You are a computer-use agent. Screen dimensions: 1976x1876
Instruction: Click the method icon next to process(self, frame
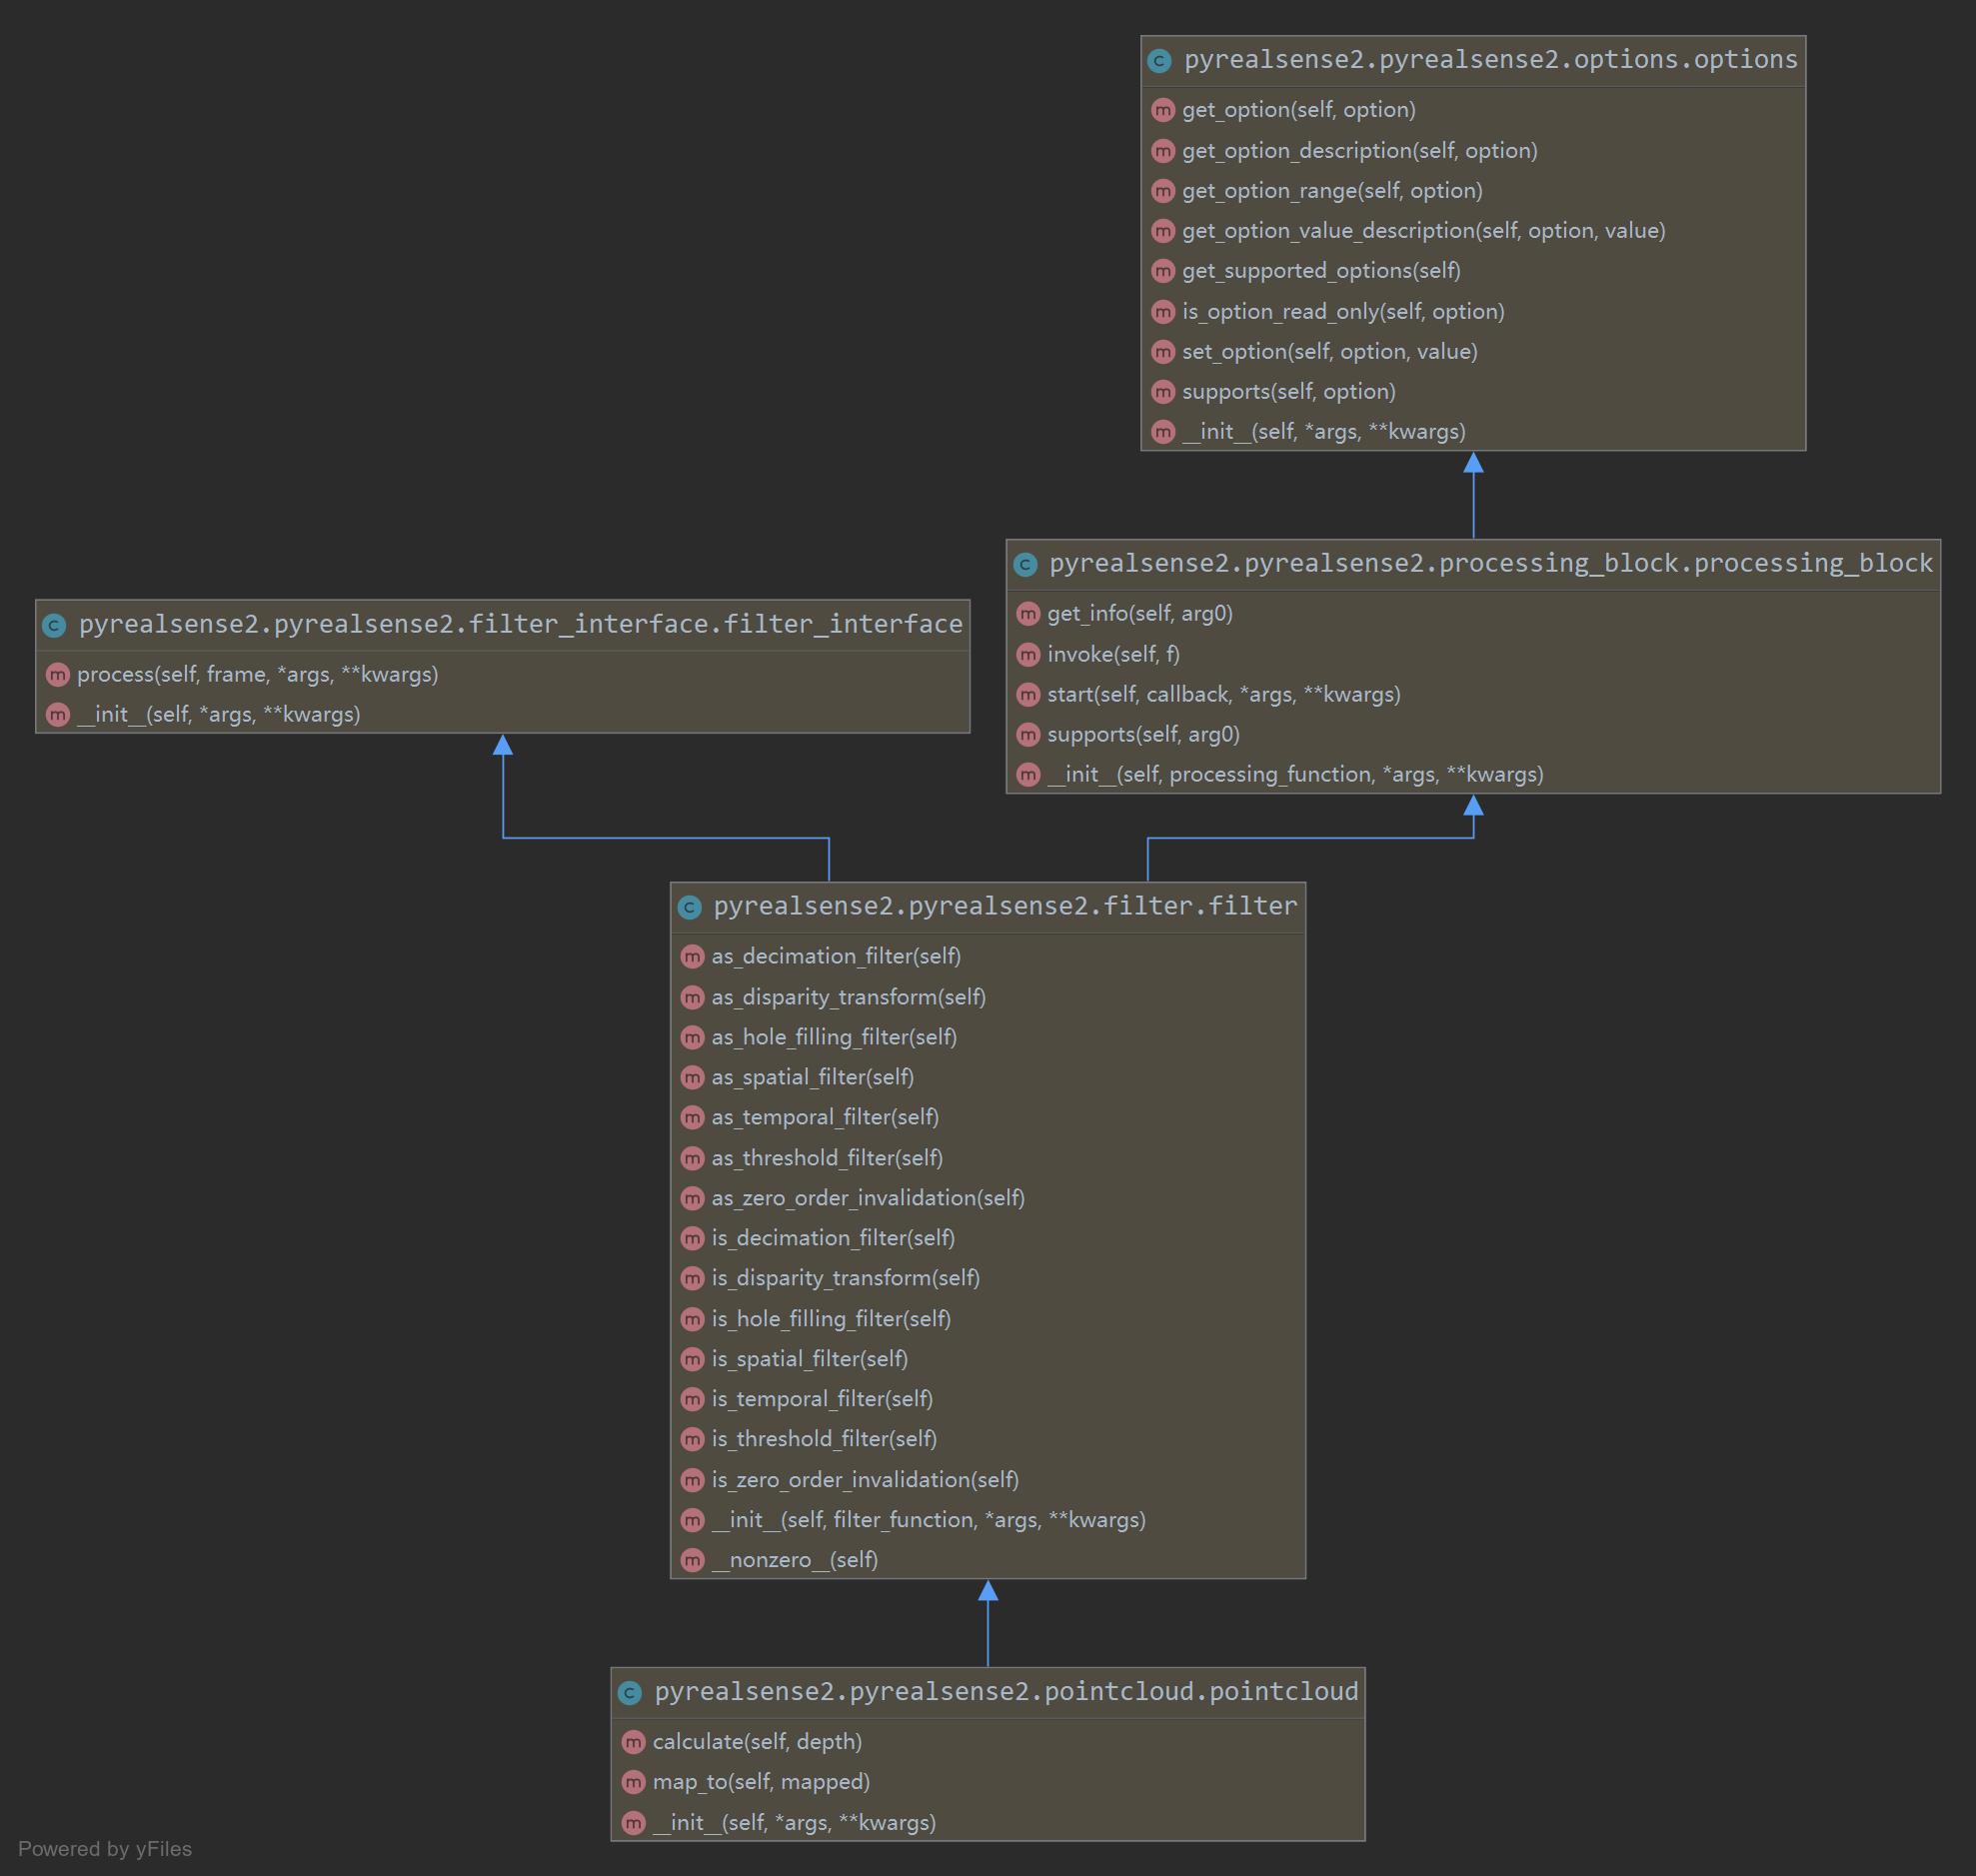(x=57, y=675)
